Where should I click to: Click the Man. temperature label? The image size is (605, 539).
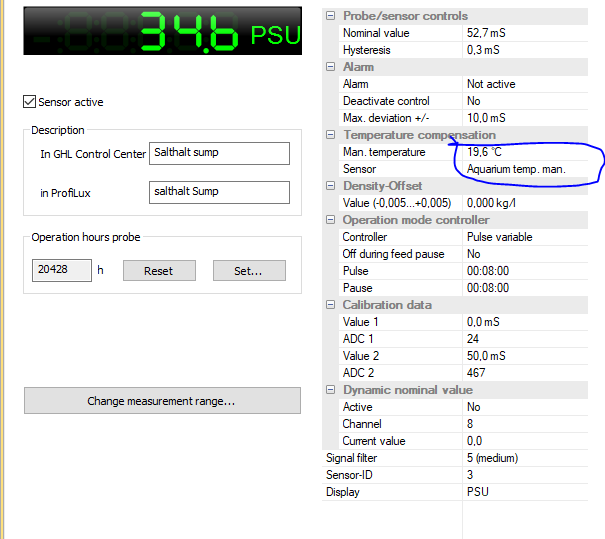click(384, 152)
